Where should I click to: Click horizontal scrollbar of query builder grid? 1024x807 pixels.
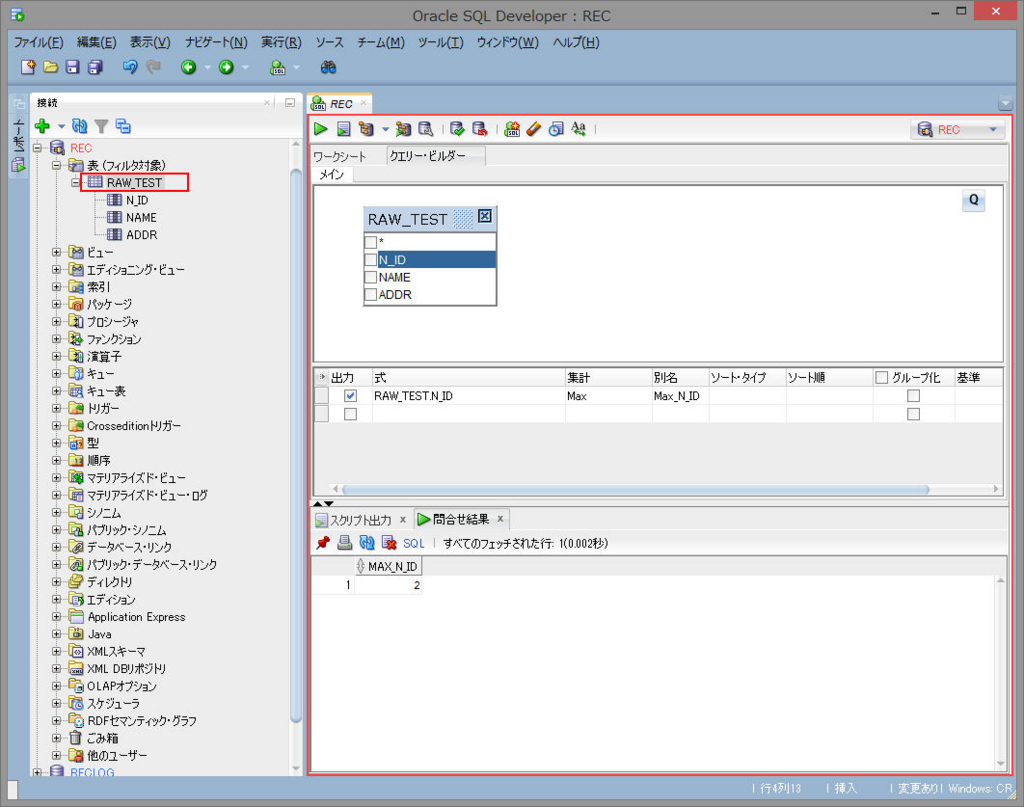(635, 489)
